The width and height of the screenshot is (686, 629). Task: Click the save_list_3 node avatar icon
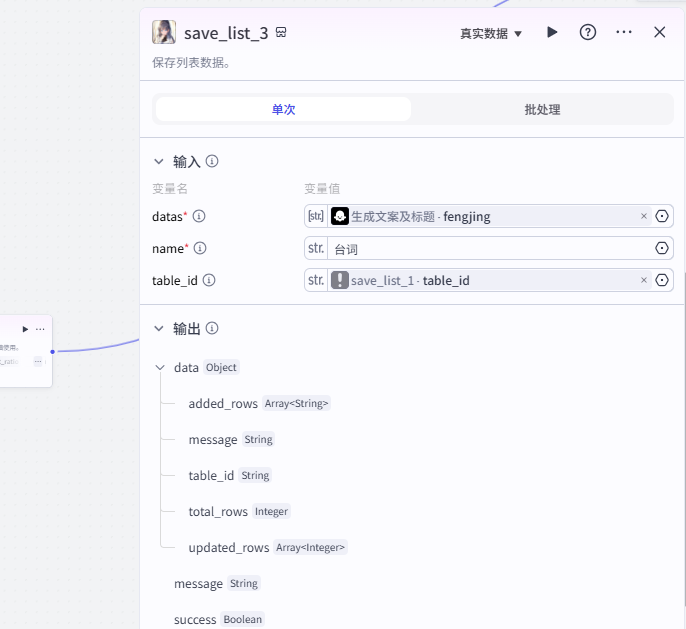tap(164, 32)
